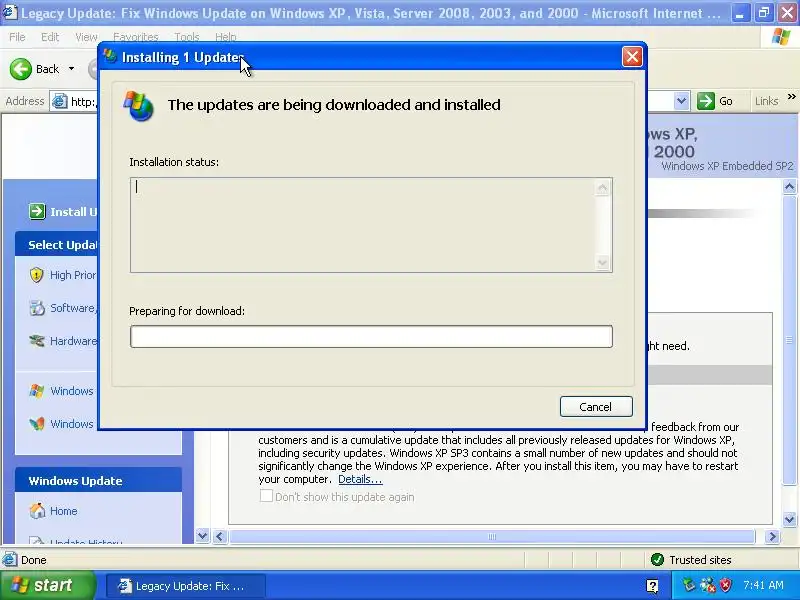Click the Trusted sites security zone indicator
The width and height of the screenshot is (800, 600).
(692, 560)
